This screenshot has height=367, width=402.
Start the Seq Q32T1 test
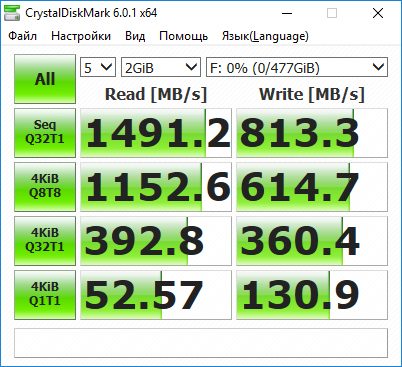click(45, 133)
